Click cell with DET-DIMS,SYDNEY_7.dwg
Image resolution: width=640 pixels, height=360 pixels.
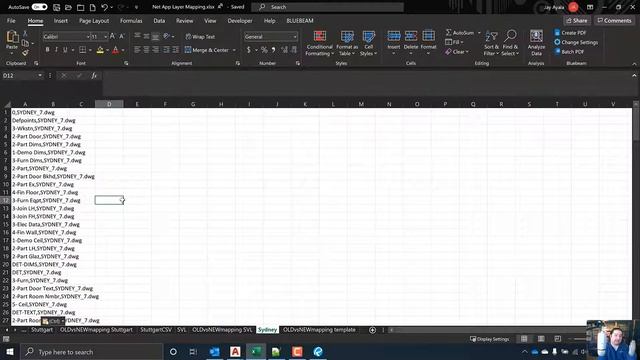[44, 264]
